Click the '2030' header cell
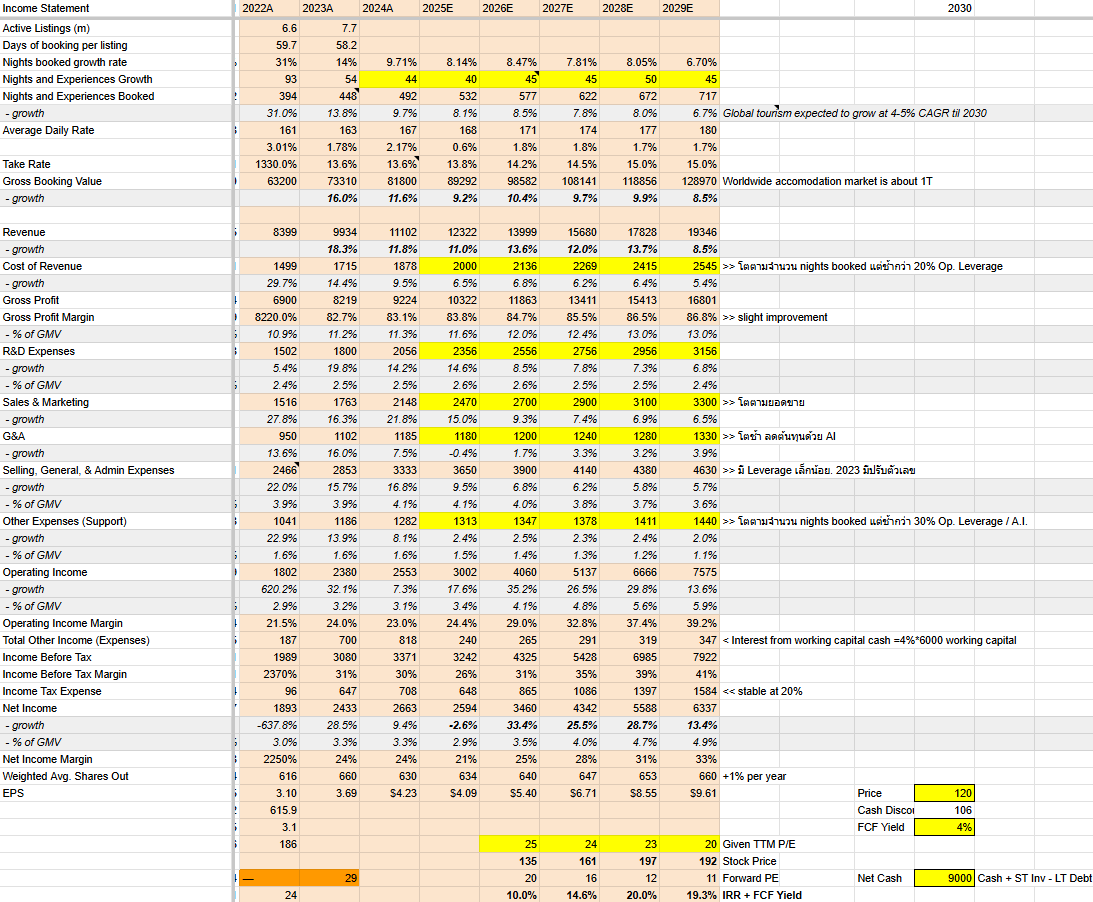This screenshot has height=902, width=1093. tap(944, 8)
